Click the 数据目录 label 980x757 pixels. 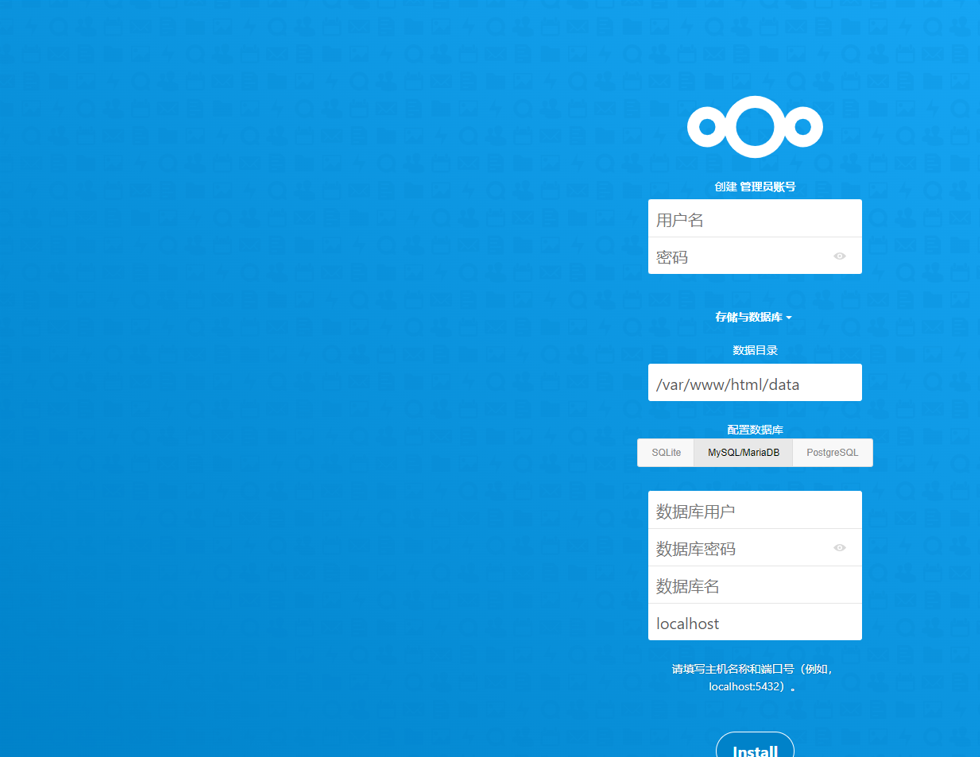pyautogui.click(x=754, y=350)
